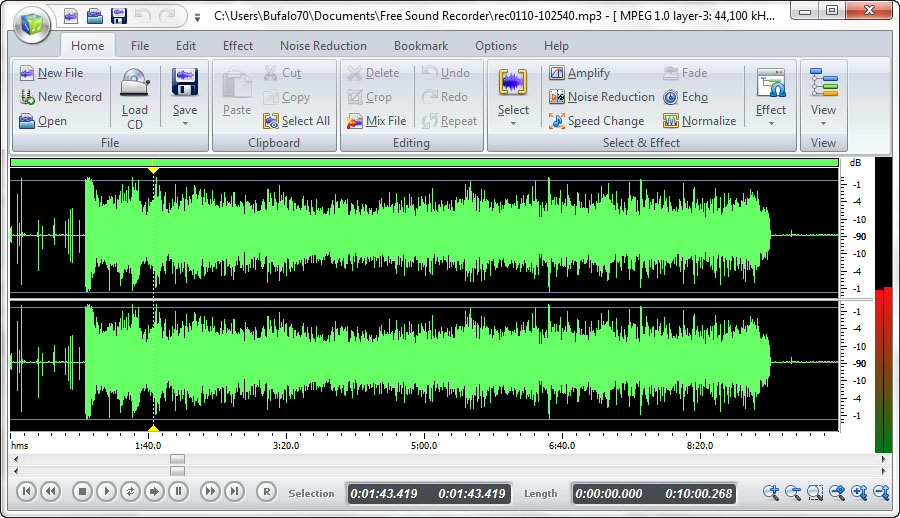
Task: Click Select All in Clipboard group
Action: point(297,121)
